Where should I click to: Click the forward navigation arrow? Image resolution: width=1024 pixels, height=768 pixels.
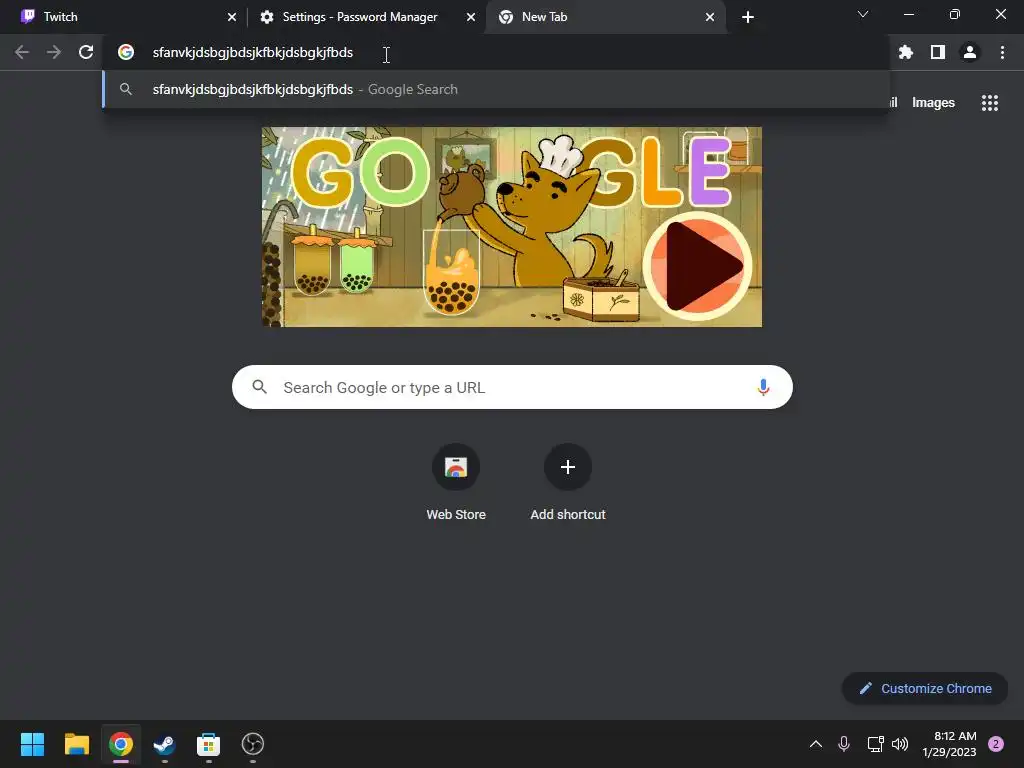(x=54, y=52)
